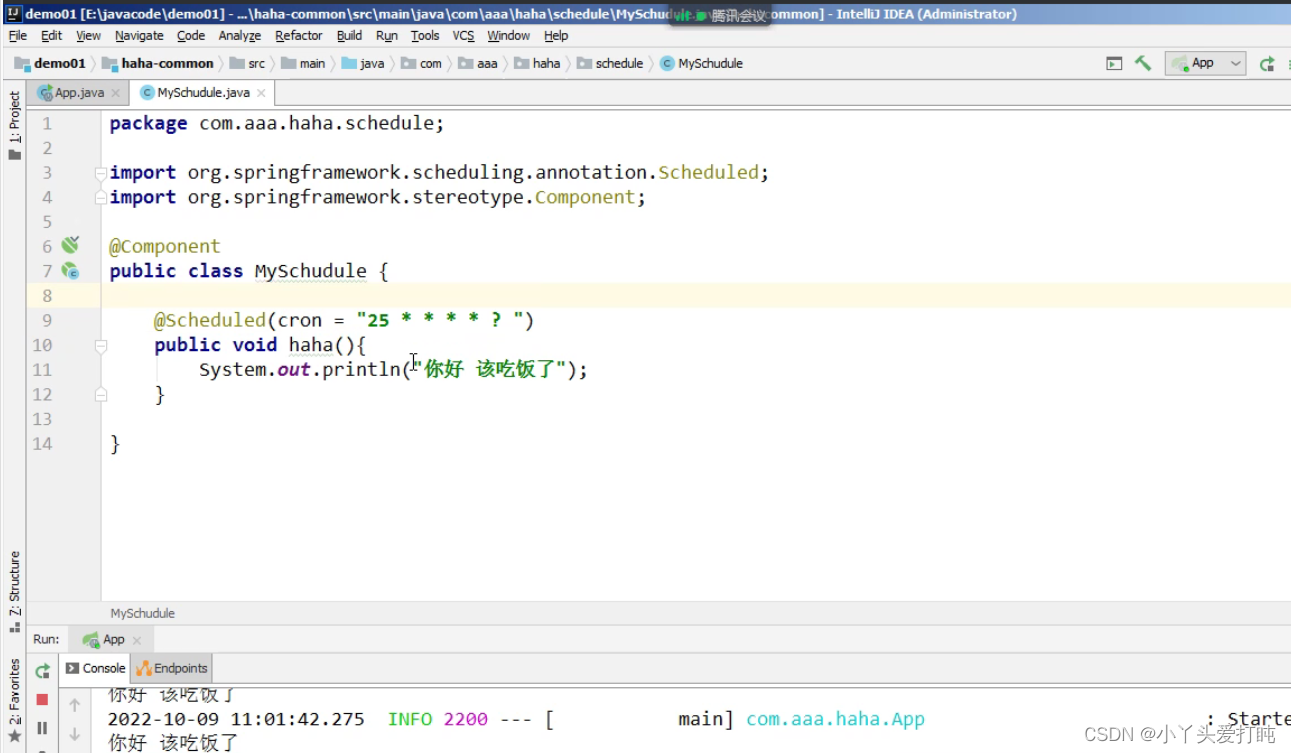
Task: Click the Build Project hammer icon
Action: click(1143, 63)
